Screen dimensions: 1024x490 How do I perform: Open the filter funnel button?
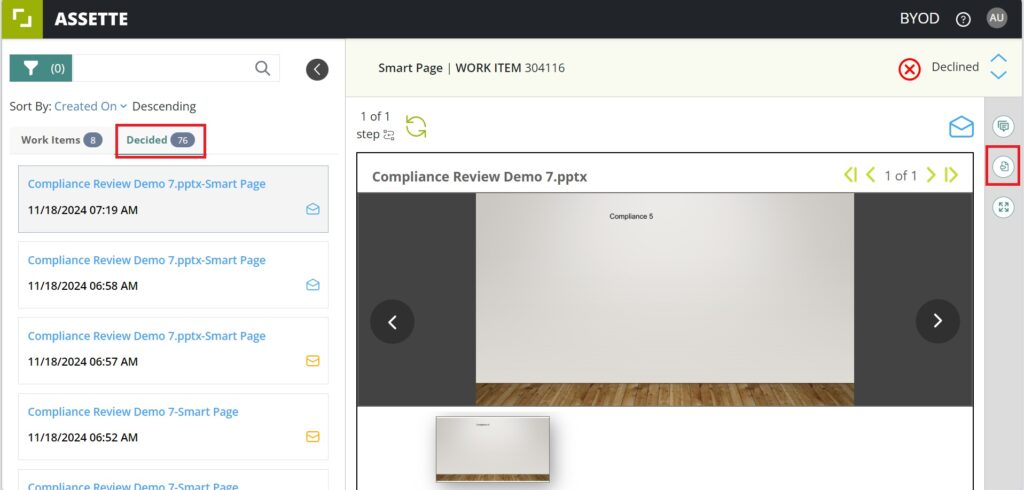click(x=40, y=68)
